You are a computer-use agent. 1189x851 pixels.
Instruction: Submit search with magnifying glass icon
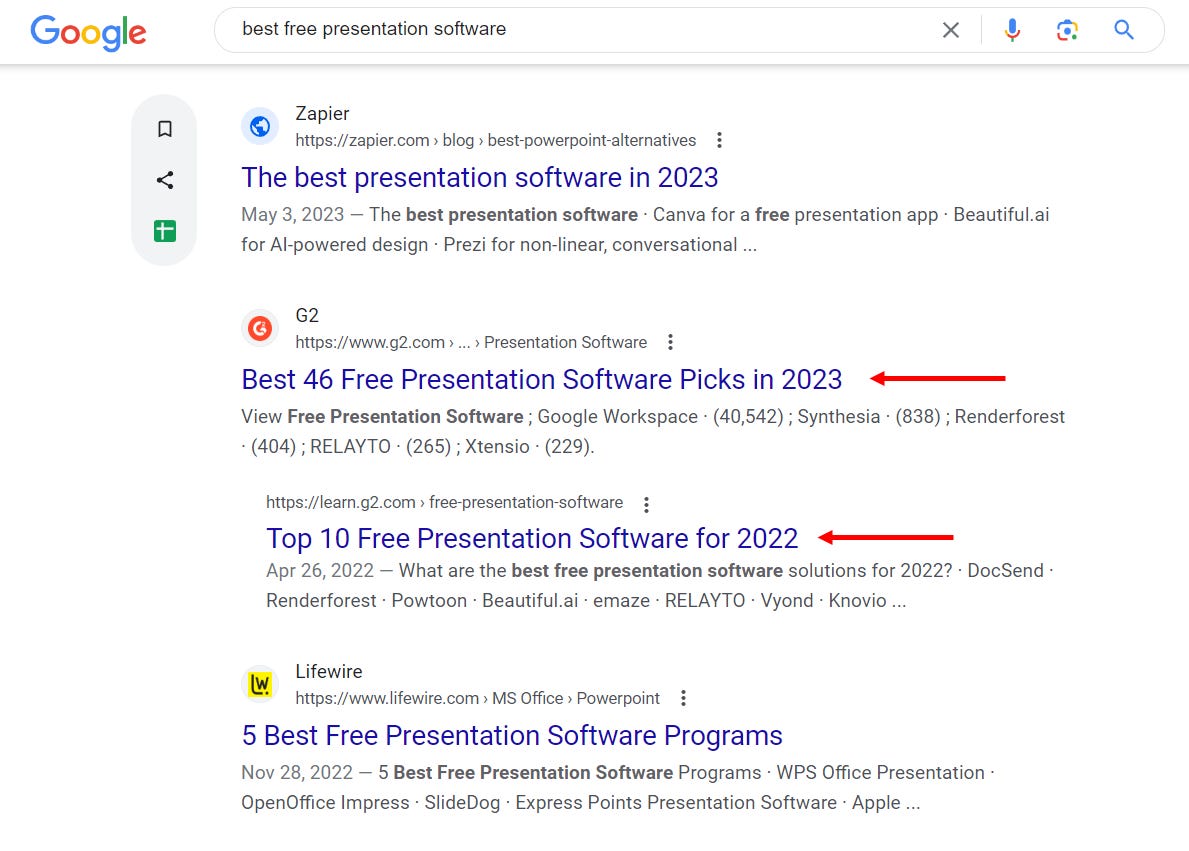[x=1124, y=30]
